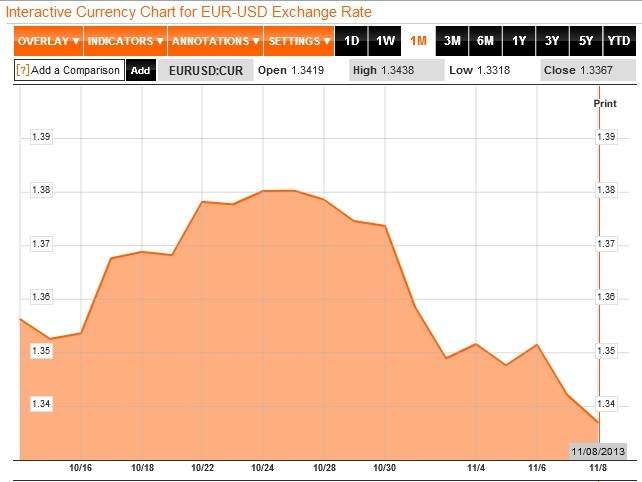This screenshot has width=642, height=482.
Task: Open the Overlay dropdown menu
Action: (48, 42)
